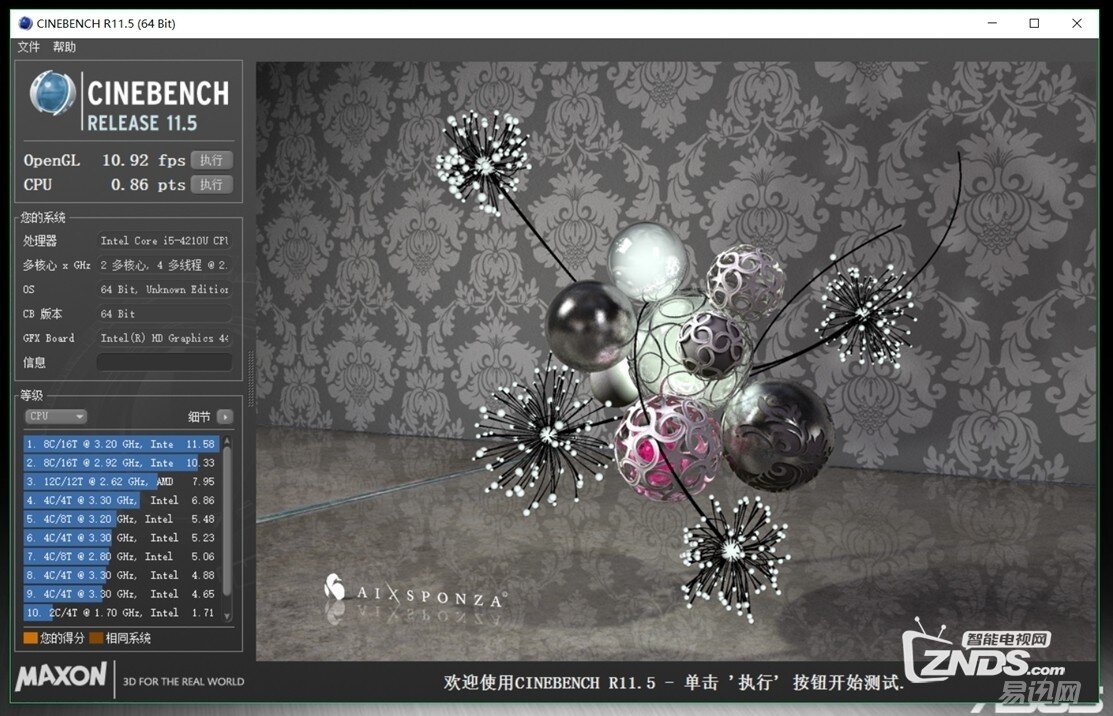The height and width of the screenshot is (716, 1113).
Task: Select ranking row 4 scoring 6.86
Action: [121, 500]
